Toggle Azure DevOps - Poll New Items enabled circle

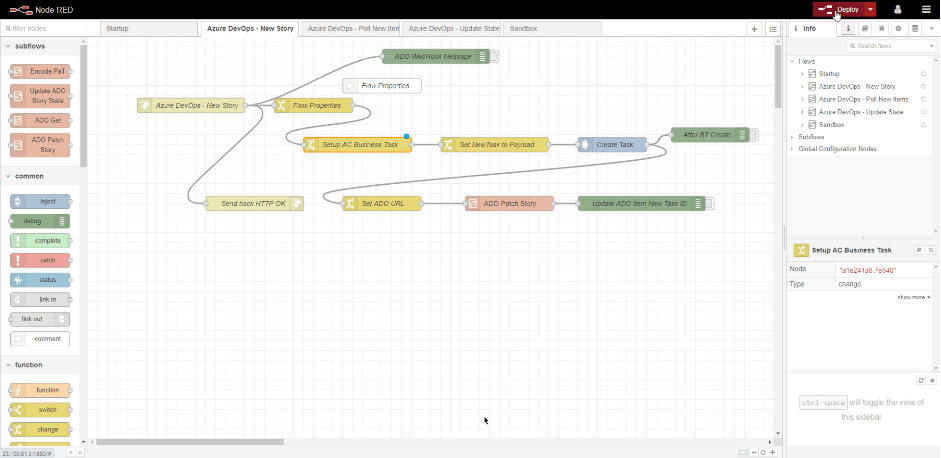click(x=923, y=99)
